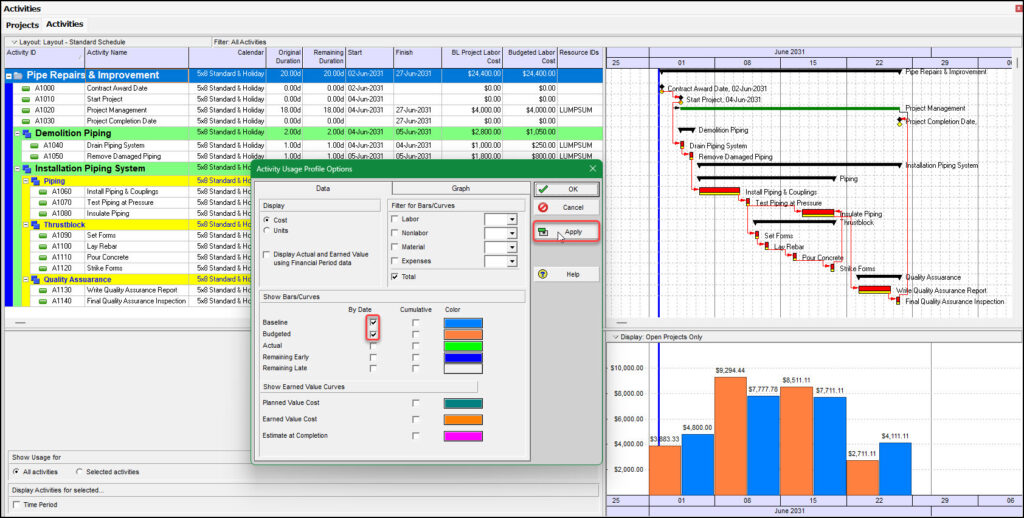Change the Budgeted bar color swatch
Screen dimensions: 1024x518
pos(463,334)
